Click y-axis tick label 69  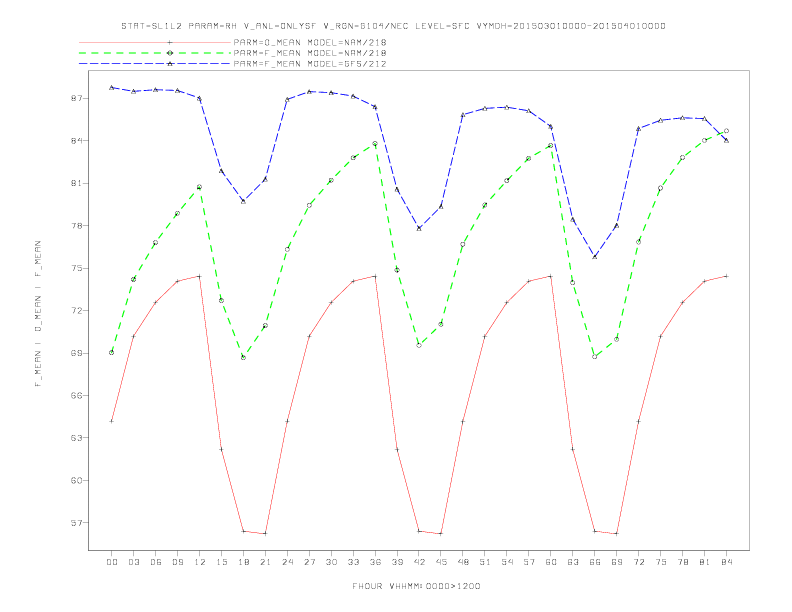[x=76, y=353]
